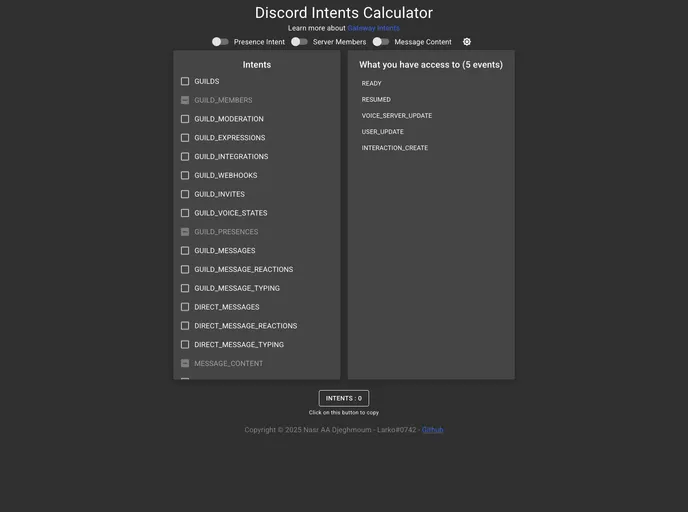Viewport: 688px width, 512px height.
Task: Click the disabled GUILD_MEMBERS checkbox
Action: (x=185, y=100)
